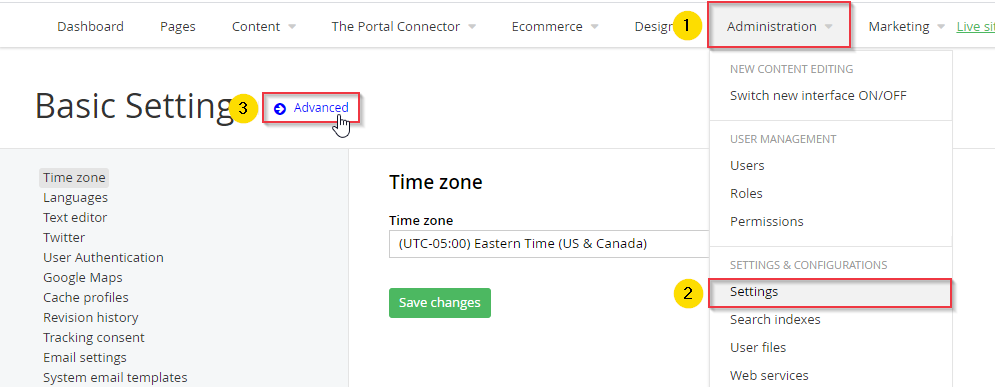This screenshot has height=387, width=995.
Task: Open the Time zone select box
Action: (x=549, y=244)
